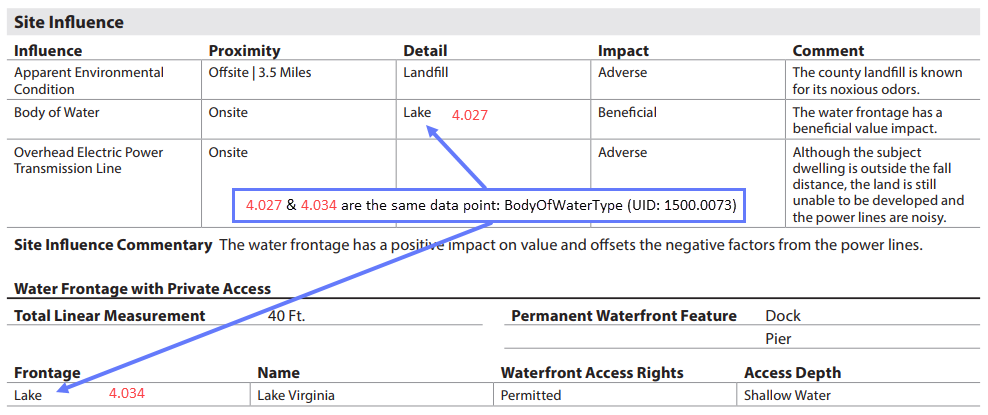Click the Beneficial impact cell
The image size is (988, 415).
(627, 113)
